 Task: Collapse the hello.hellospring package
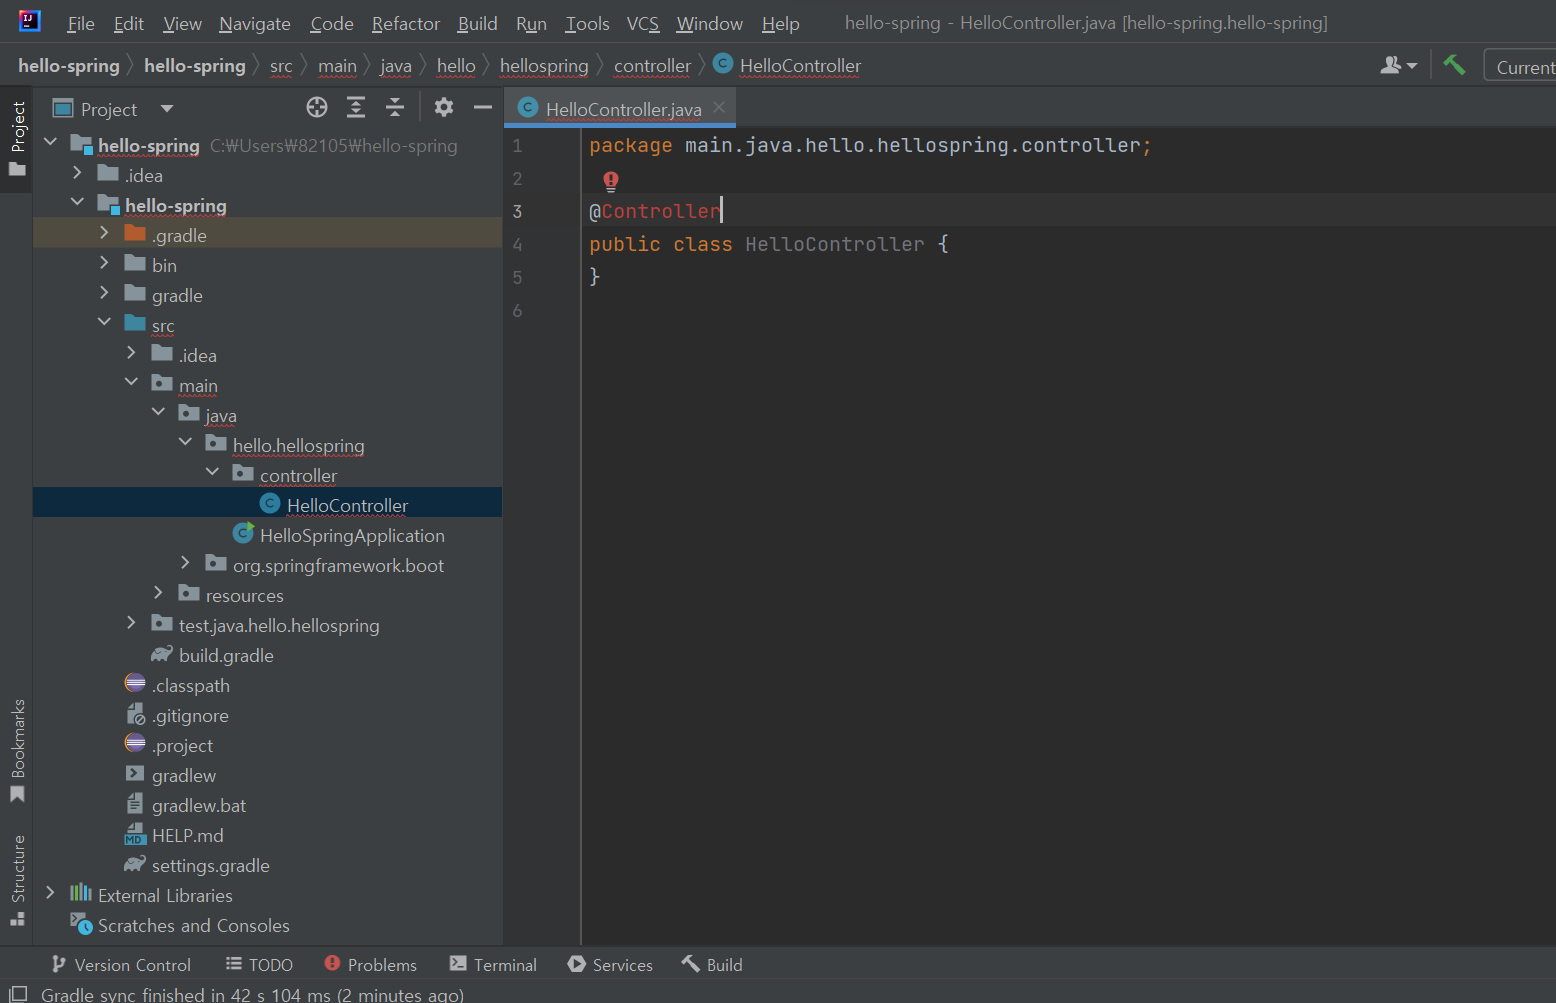tap(186, 442)
